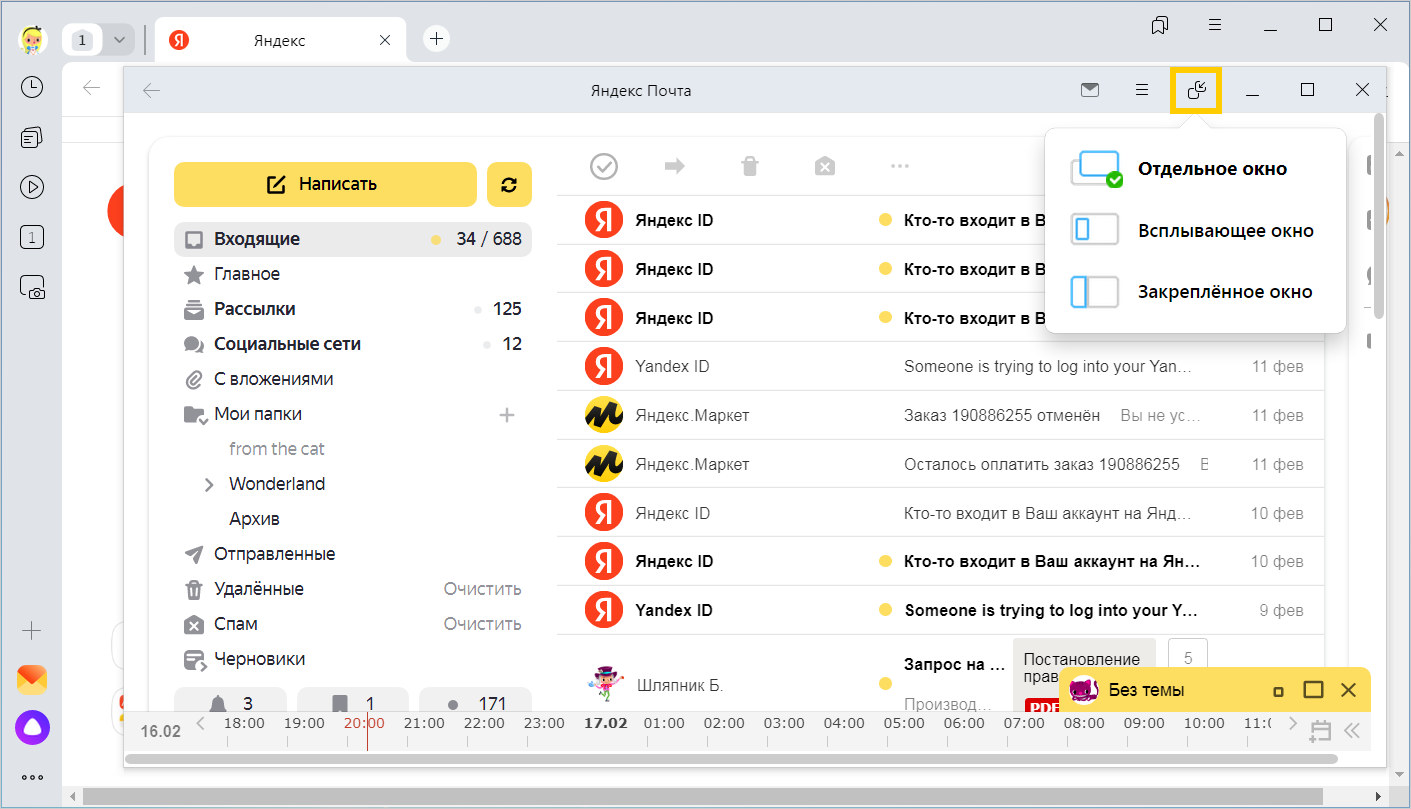The height and width of the screenshot is (809, 1411).
Task: Select all messages with checkmark circle
Action: [604, 166]
